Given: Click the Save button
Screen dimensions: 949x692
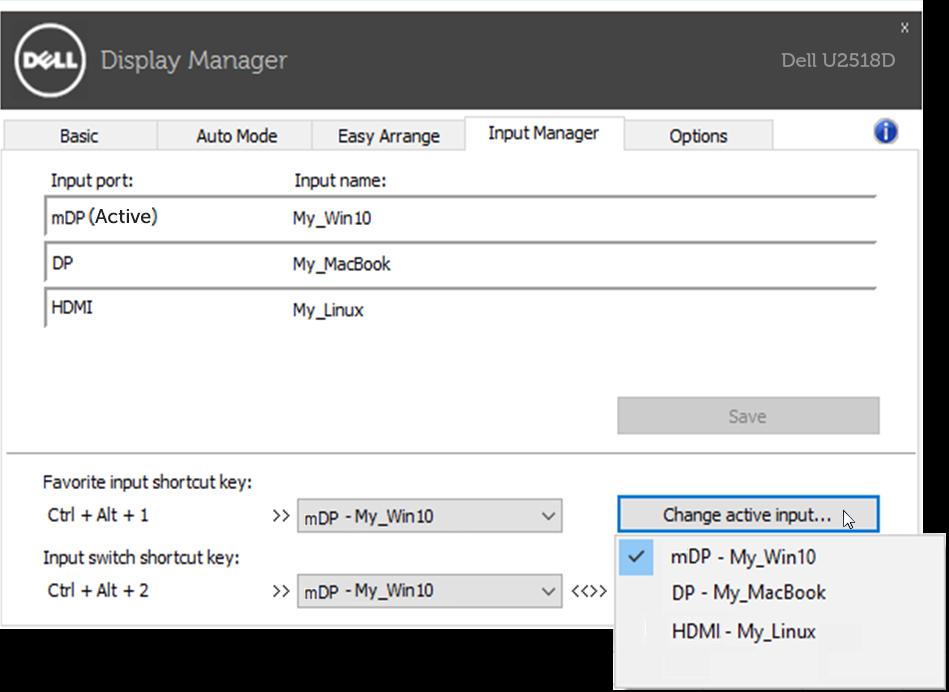Looking at the screenshot, I should (x=748, y=416).
